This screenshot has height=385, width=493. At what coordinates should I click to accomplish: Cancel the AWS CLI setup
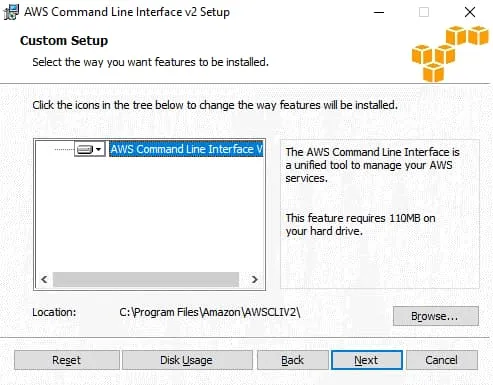pos(442,360)
